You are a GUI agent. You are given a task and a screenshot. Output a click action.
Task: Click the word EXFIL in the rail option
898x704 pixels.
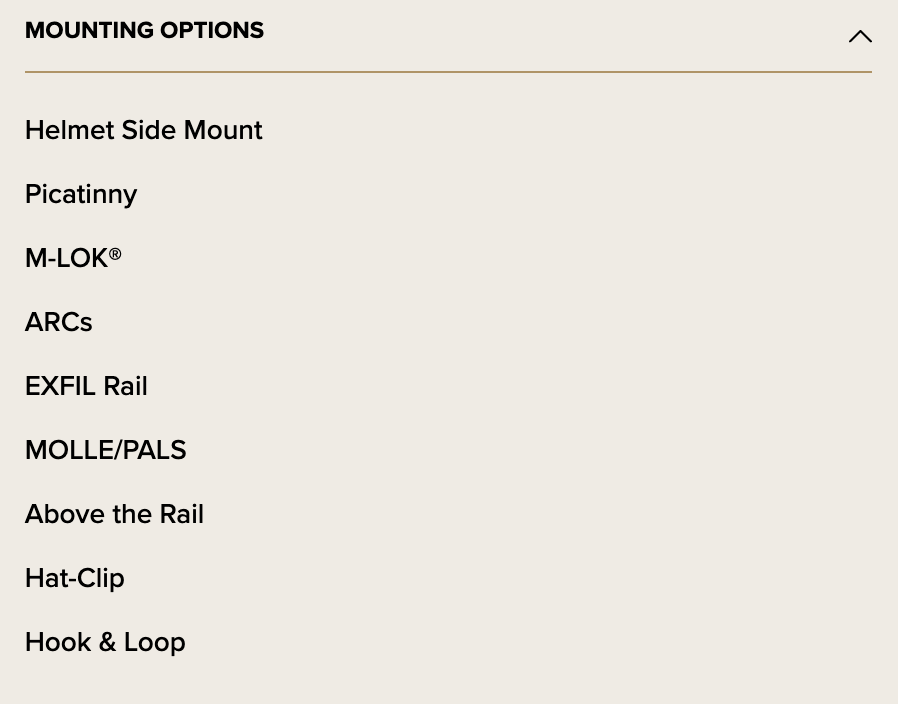point(60,386)
